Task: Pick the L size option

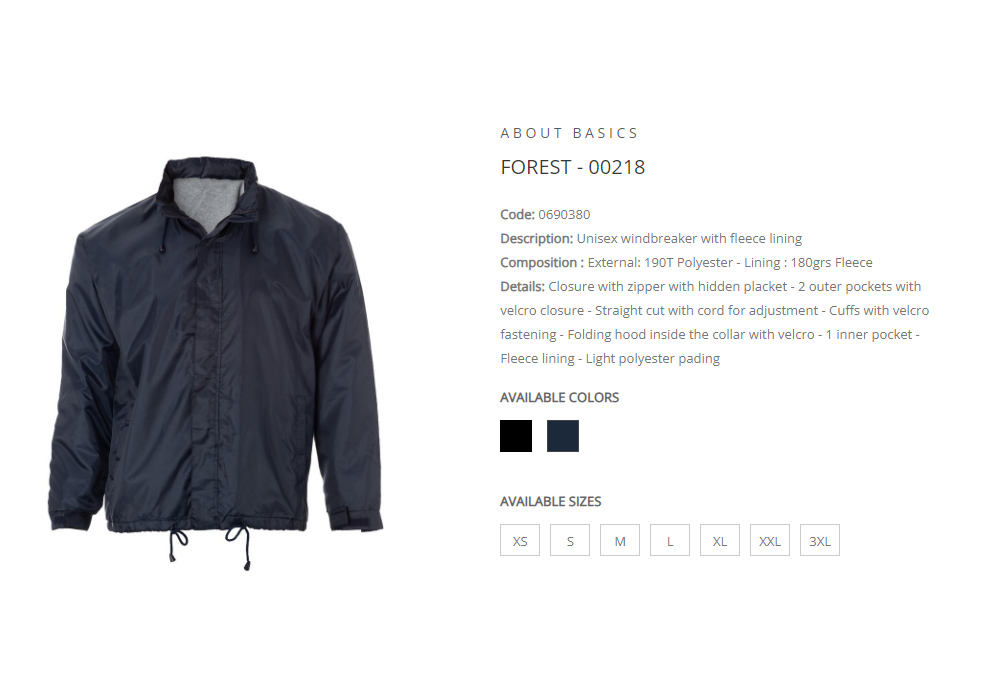Action: [x=670, y=540]
